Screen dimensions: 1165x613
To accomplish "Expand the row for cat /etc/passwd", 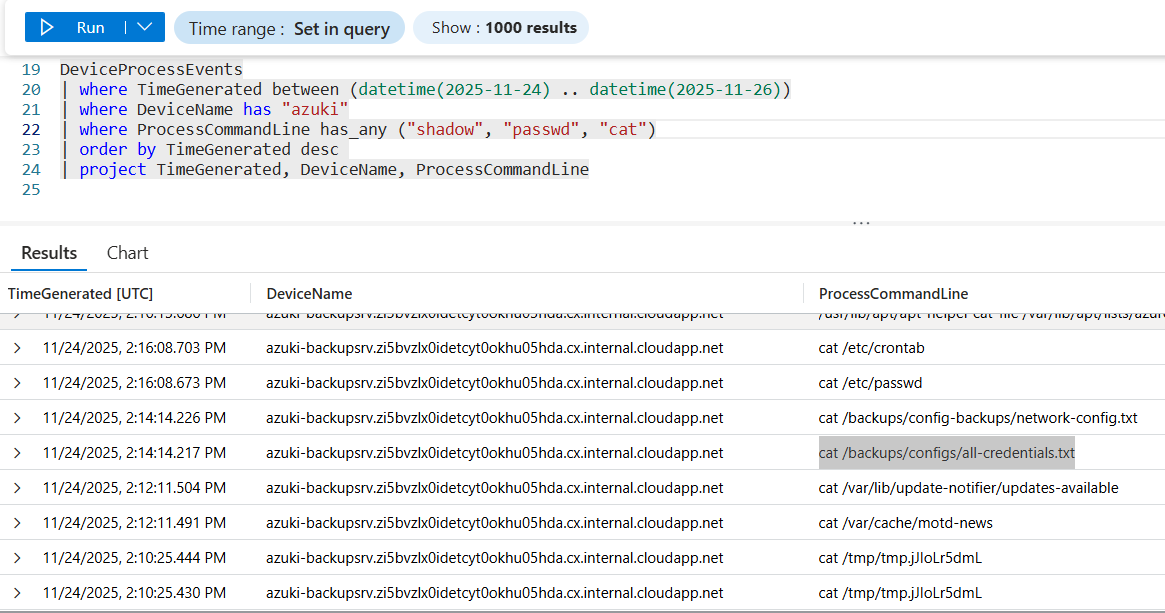I will [17, 383].
